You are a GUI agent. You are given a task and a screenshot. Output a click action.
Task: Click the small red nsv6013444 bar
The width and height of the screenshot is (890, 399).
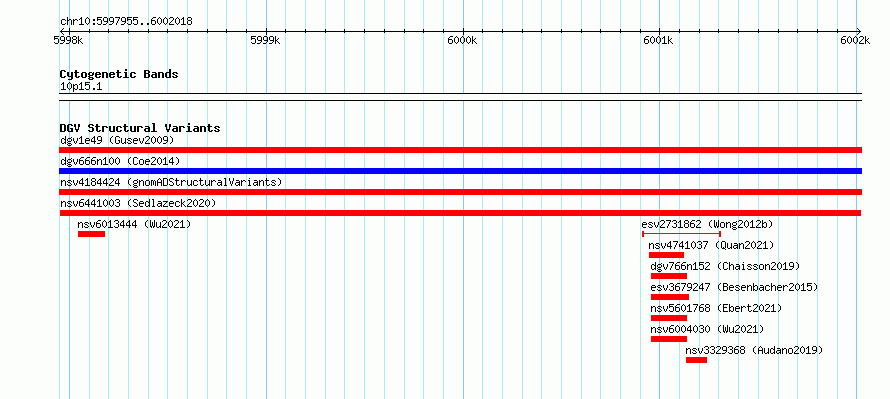(x=91, y=234)
